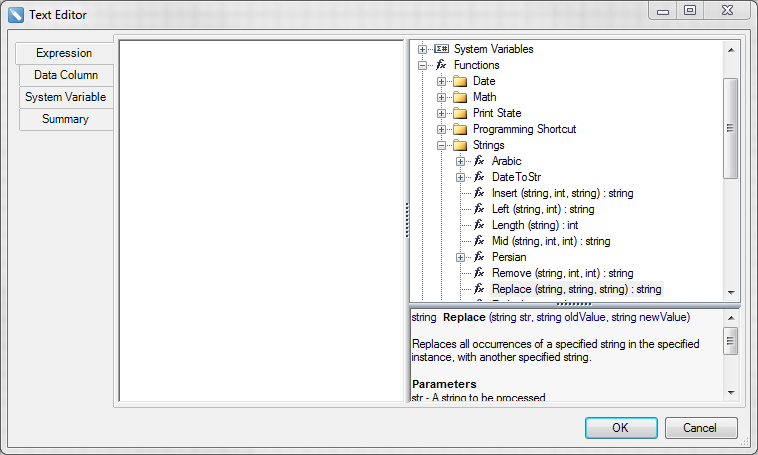Collapse the Strings folder
Image resolution: width=758 pixels, height=455 pixels.
click(x=441, y=145)
